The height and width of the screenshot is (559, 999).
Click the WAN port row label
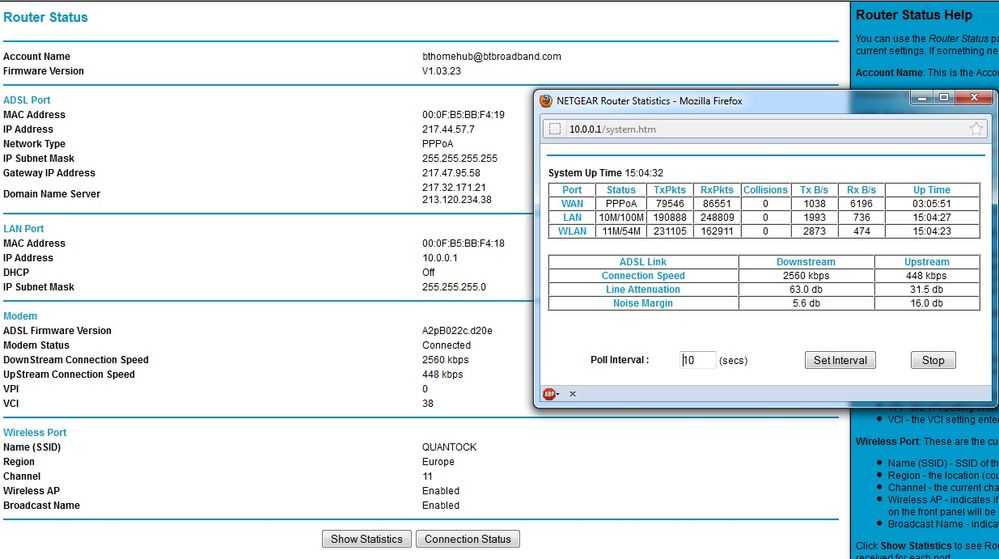tap(571, 204)
